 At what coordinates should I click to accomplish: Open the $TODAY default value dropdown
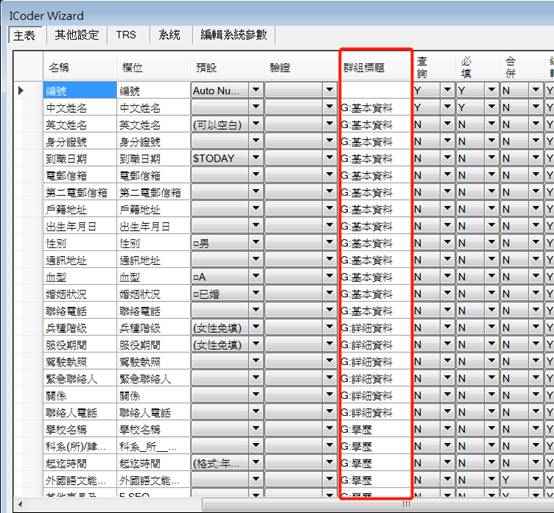256,158
